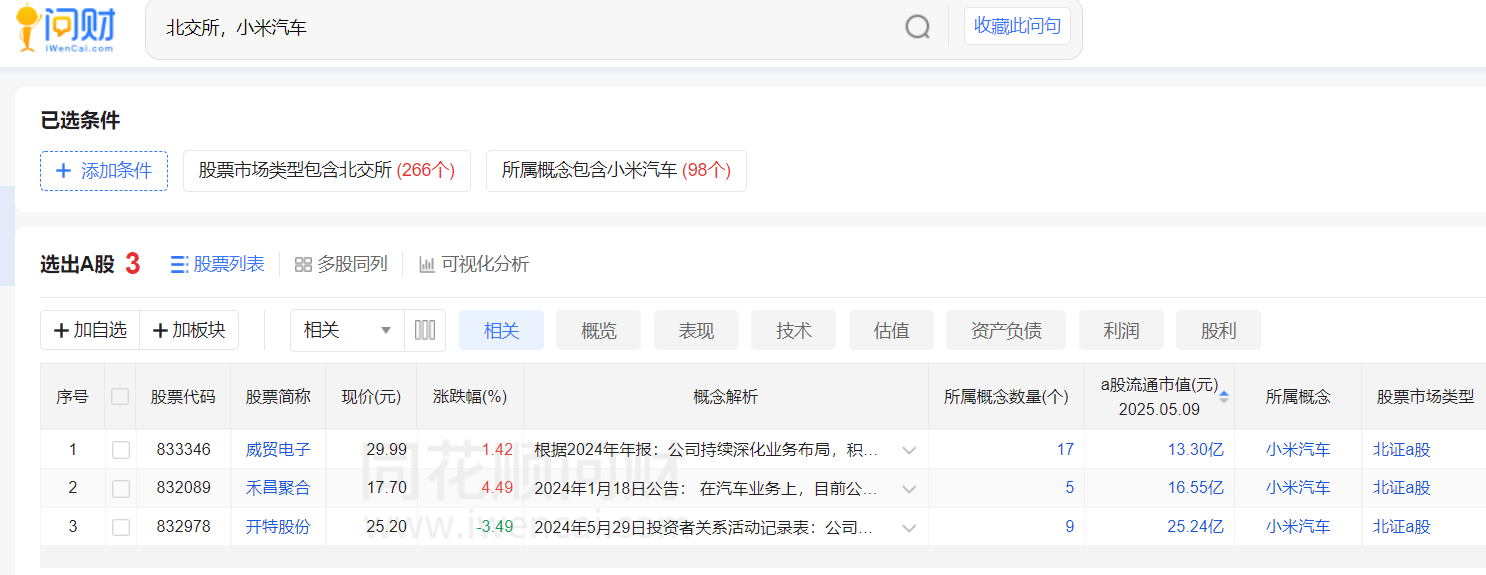This screenshot has width=1486, height=575.
Task: Click market value 25.24亿
Action: [x=1195, y=526]
